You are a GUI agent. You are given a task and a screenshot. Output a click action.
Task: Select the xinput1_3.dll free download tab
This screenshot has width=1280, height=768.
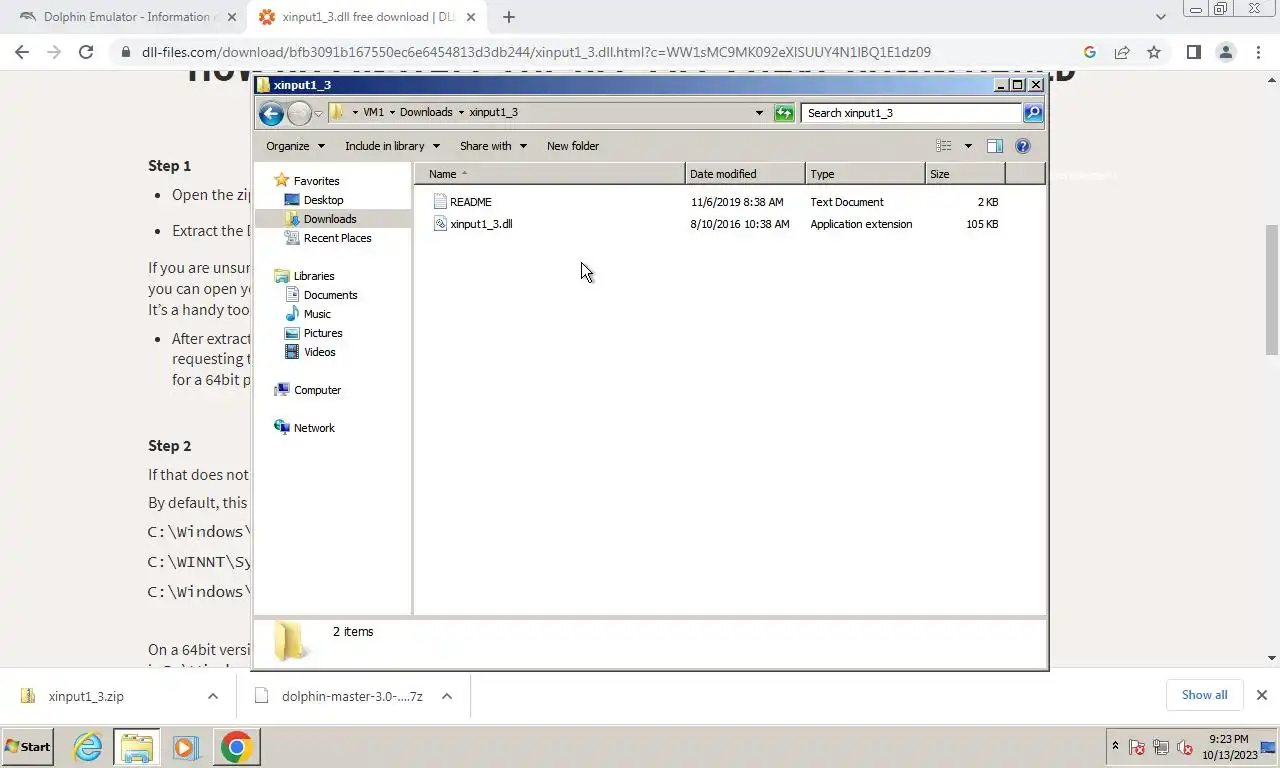click(369, 17)
